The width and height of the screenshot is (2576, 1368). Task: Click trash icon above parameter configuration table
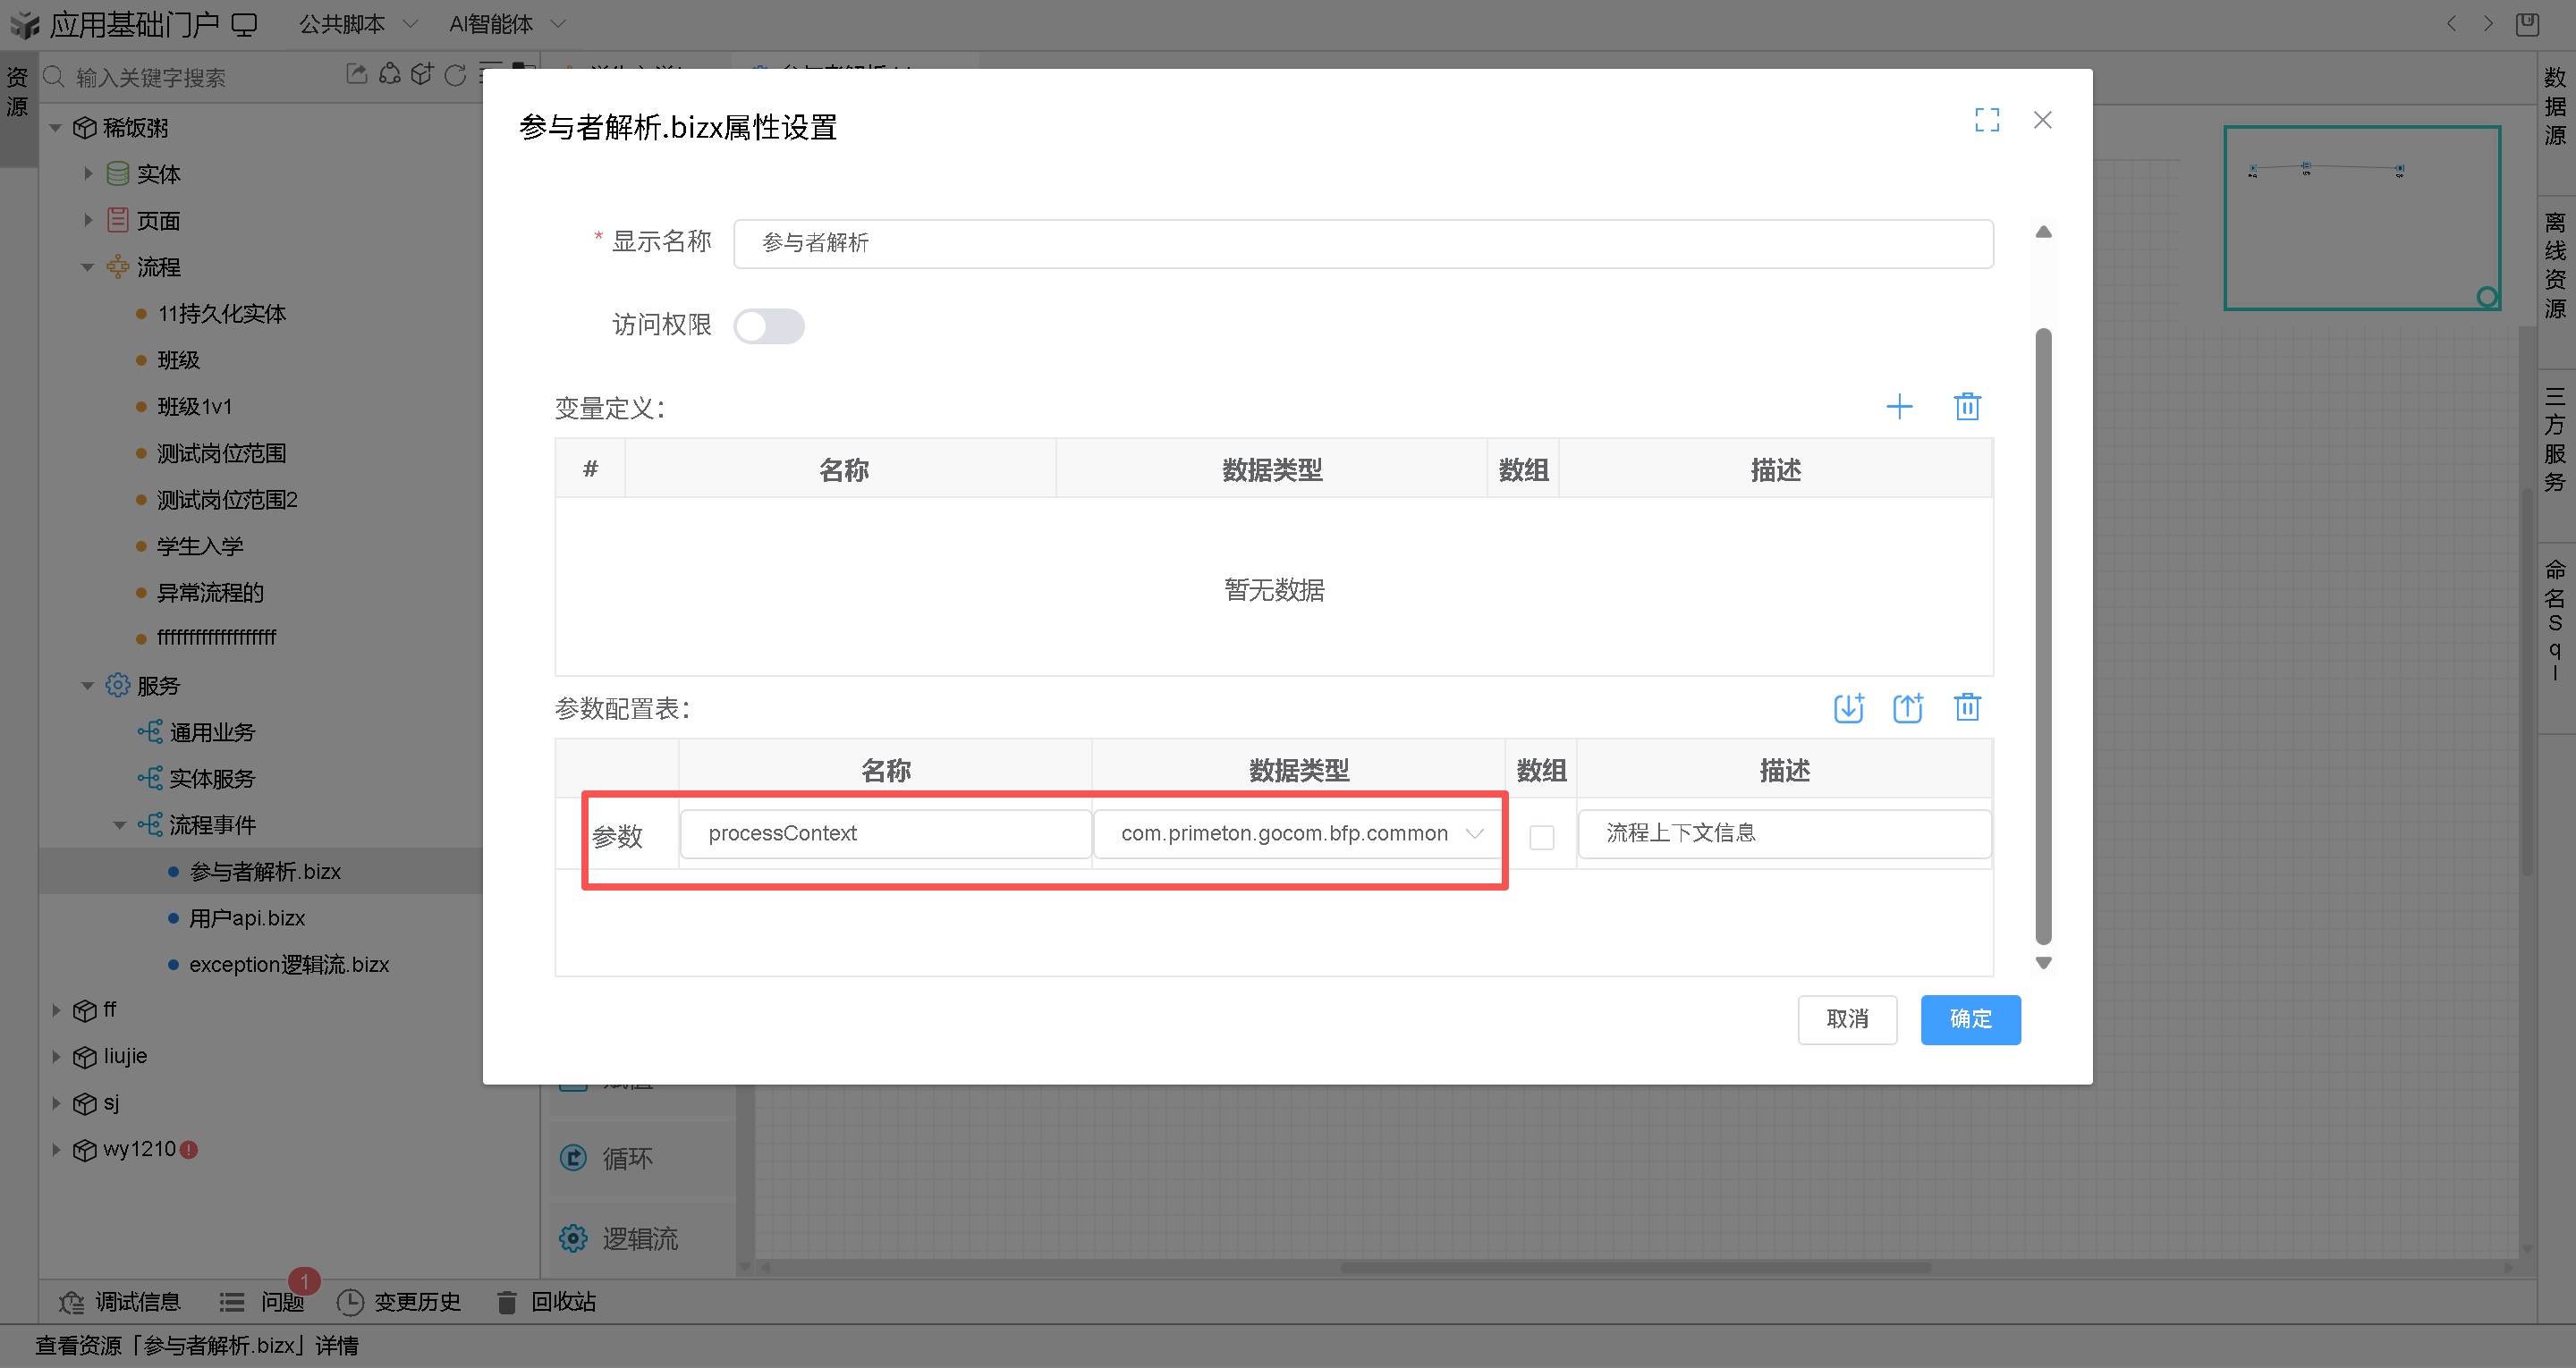pos(1966,708)
